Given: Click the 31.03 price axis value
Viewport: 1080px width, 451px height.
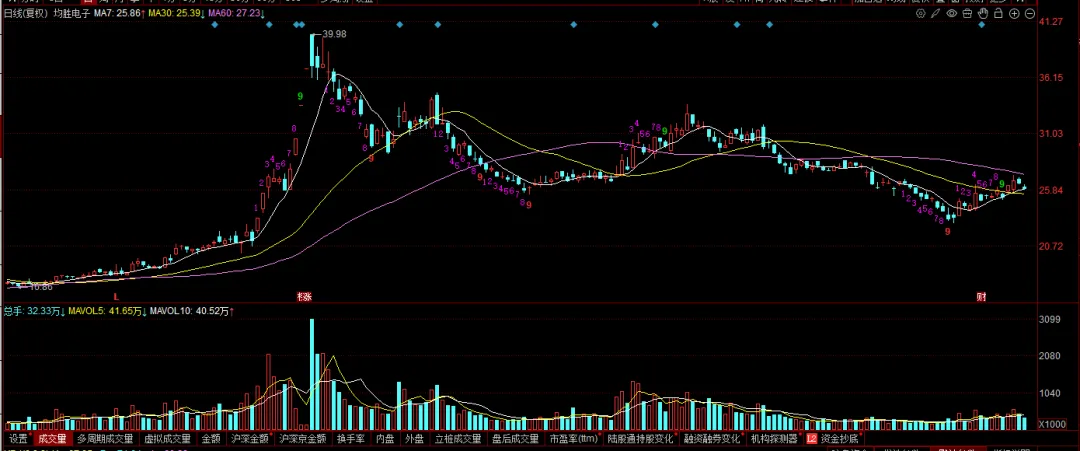Looking at the screenshot, I should pyautogui.click(x=1050, y=134).
